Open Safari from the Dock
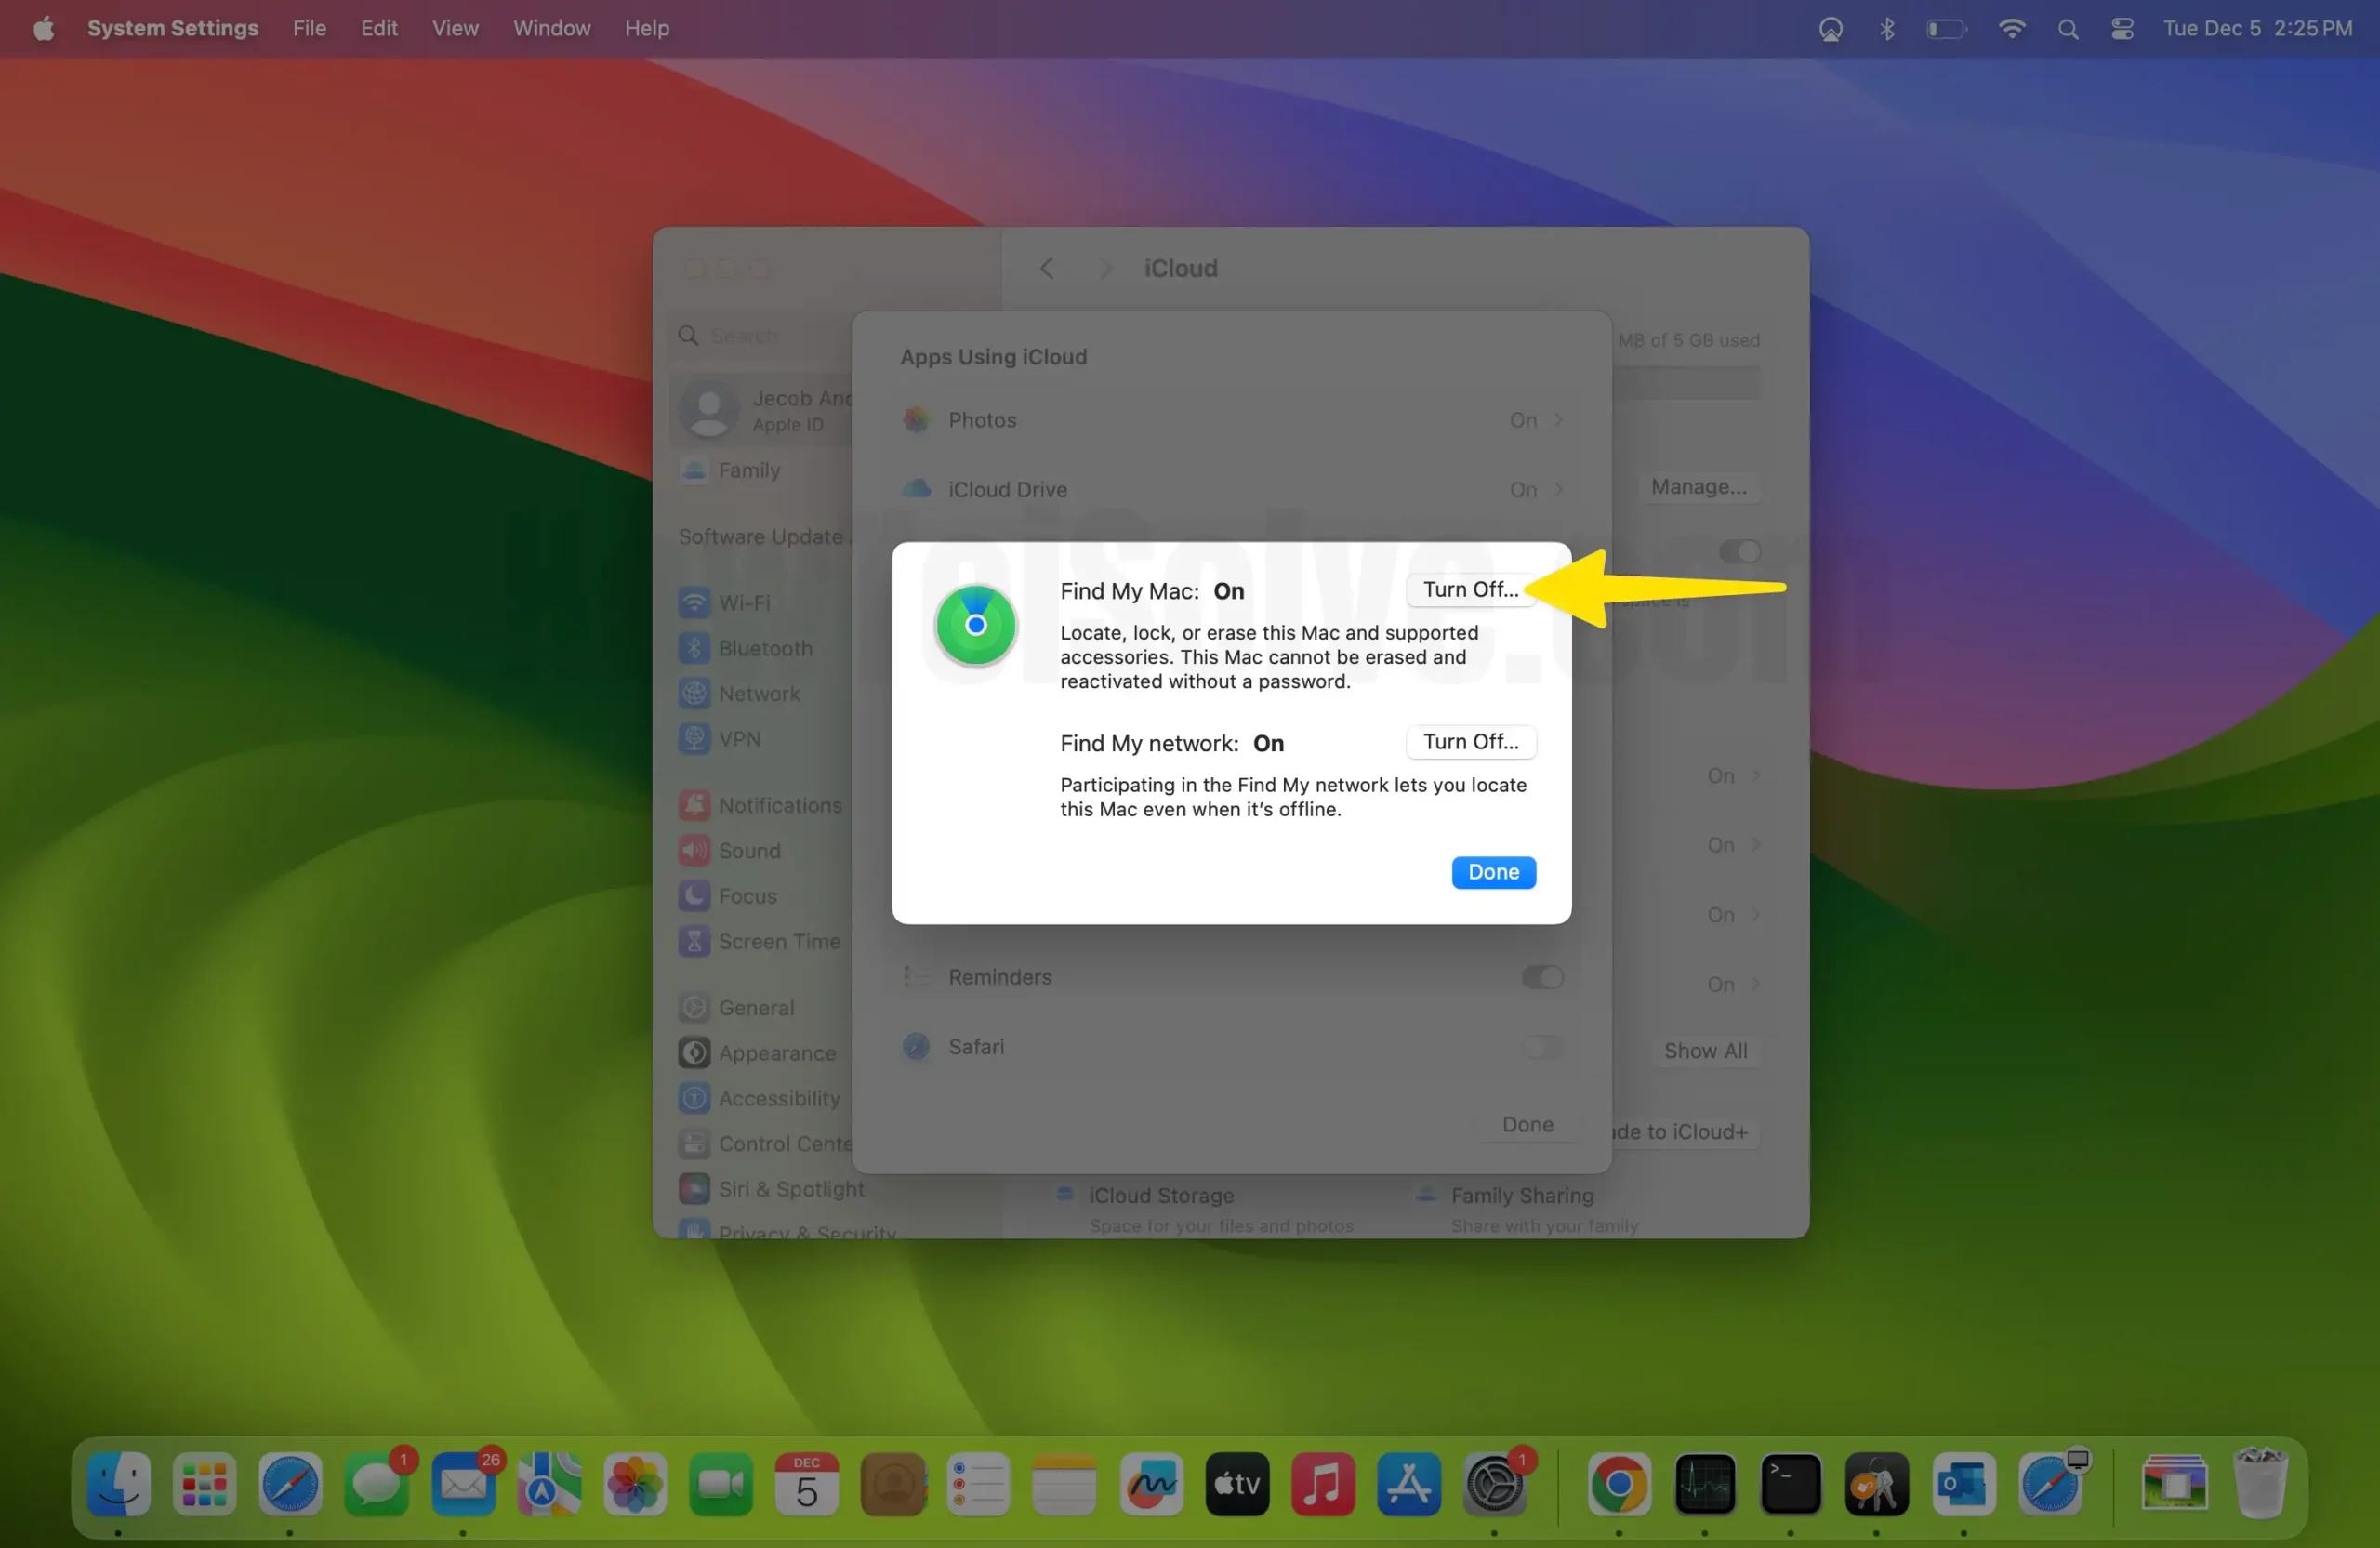The height and width of the screenshot is (1548, 2380). point(290,1483)
